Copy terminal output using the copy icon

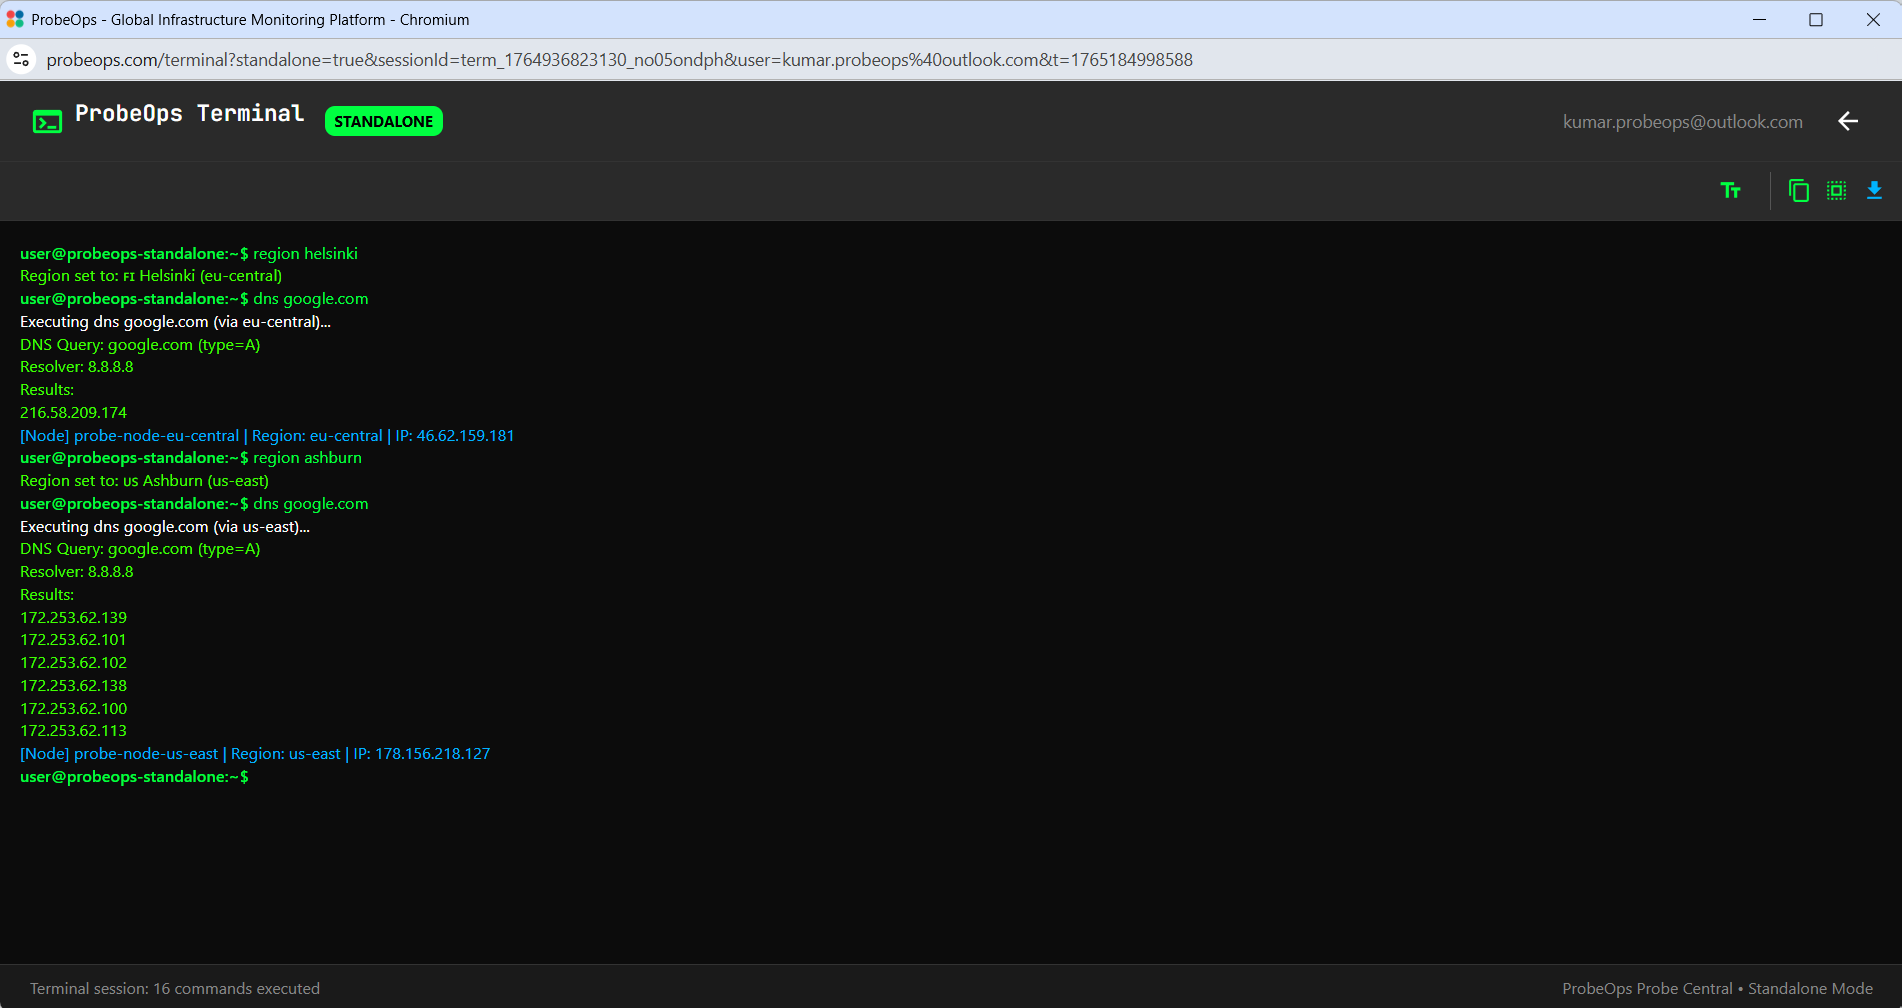click(1798, 190)
